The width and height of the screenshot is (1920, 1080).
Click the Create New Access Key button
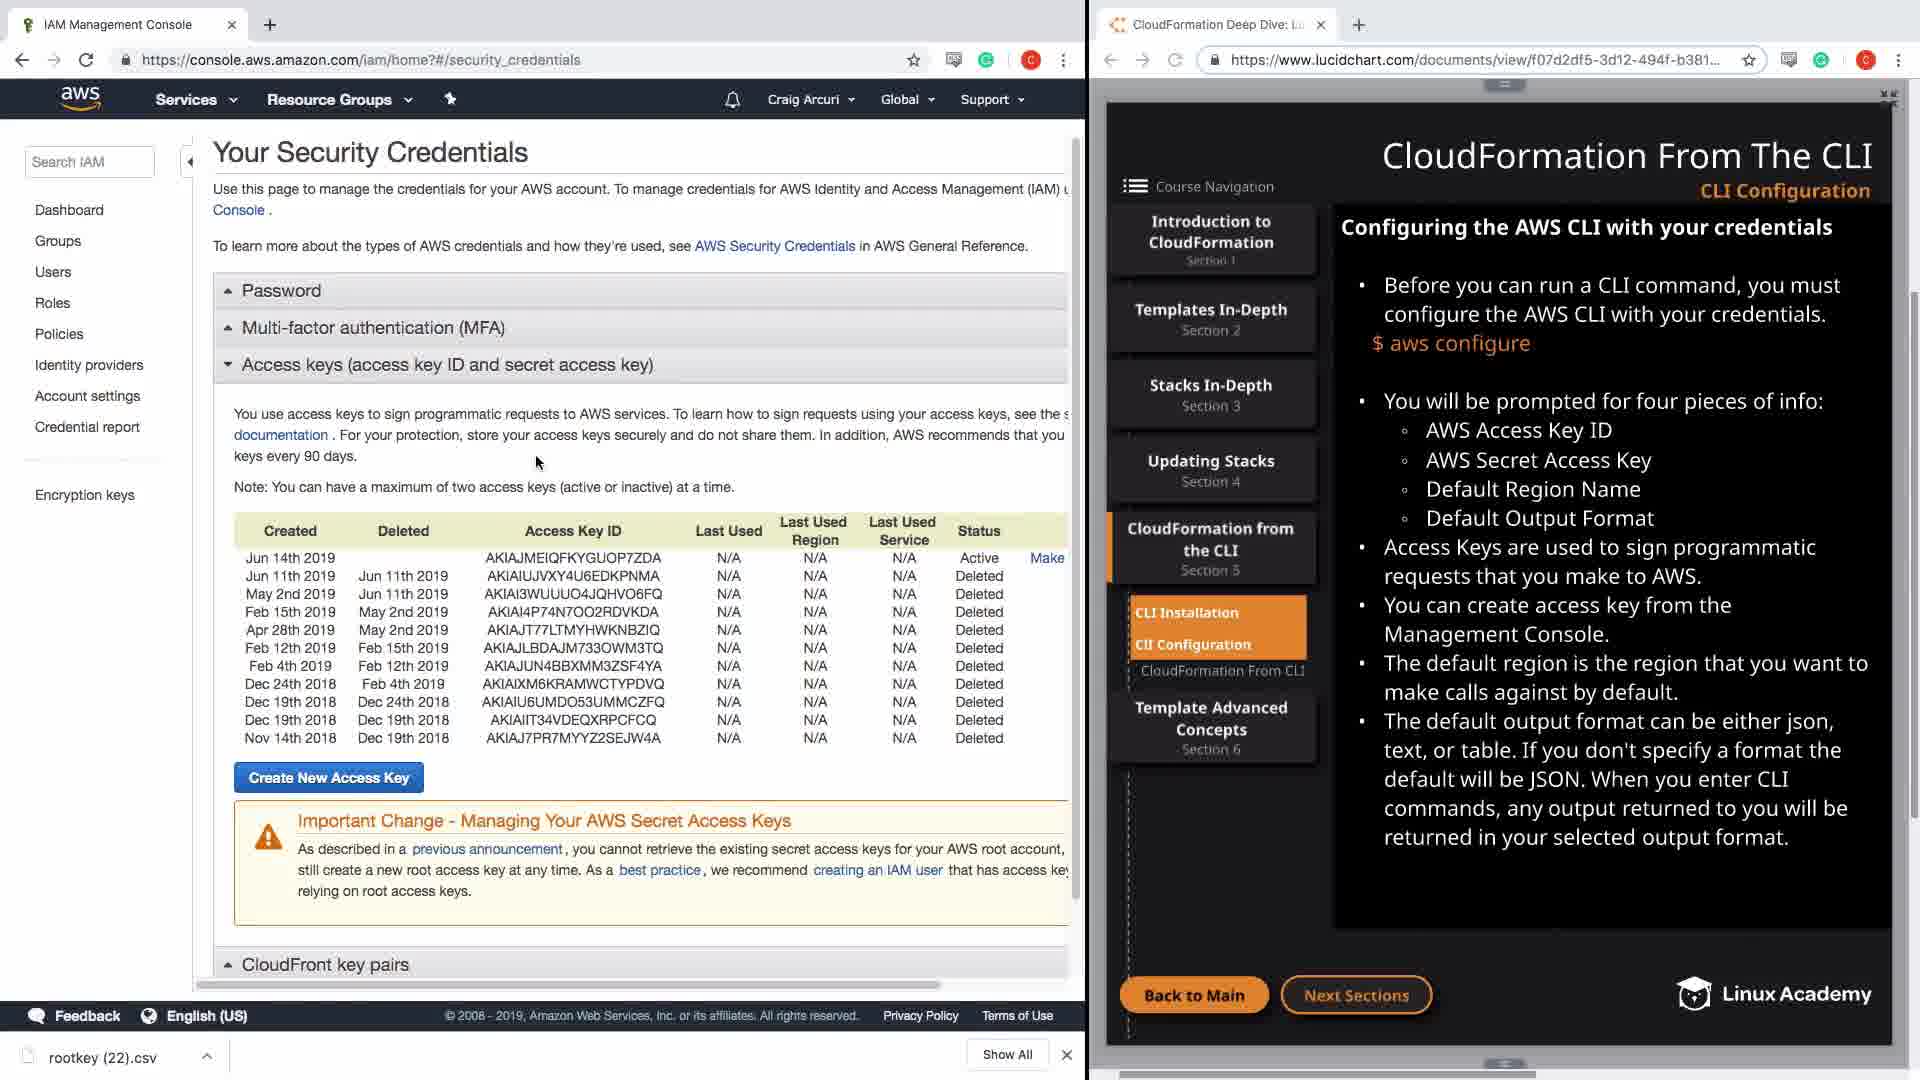[x=328, y=778]
